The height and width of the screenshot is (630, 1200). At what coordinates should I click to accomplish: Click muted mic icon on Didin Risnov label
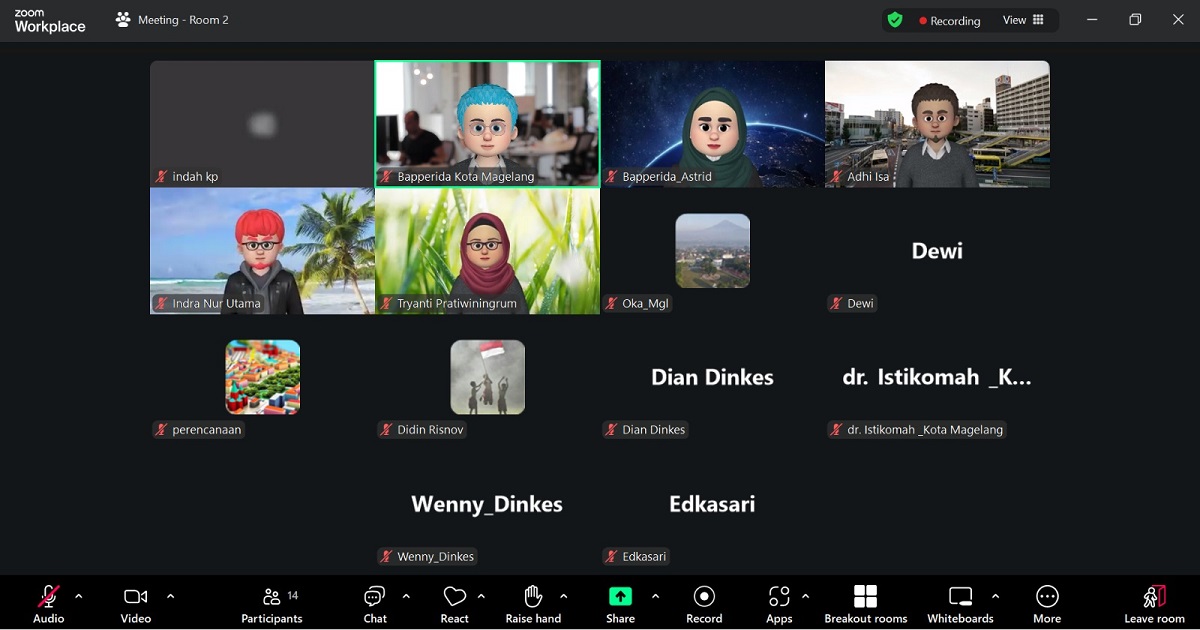[x=386, y=430]
